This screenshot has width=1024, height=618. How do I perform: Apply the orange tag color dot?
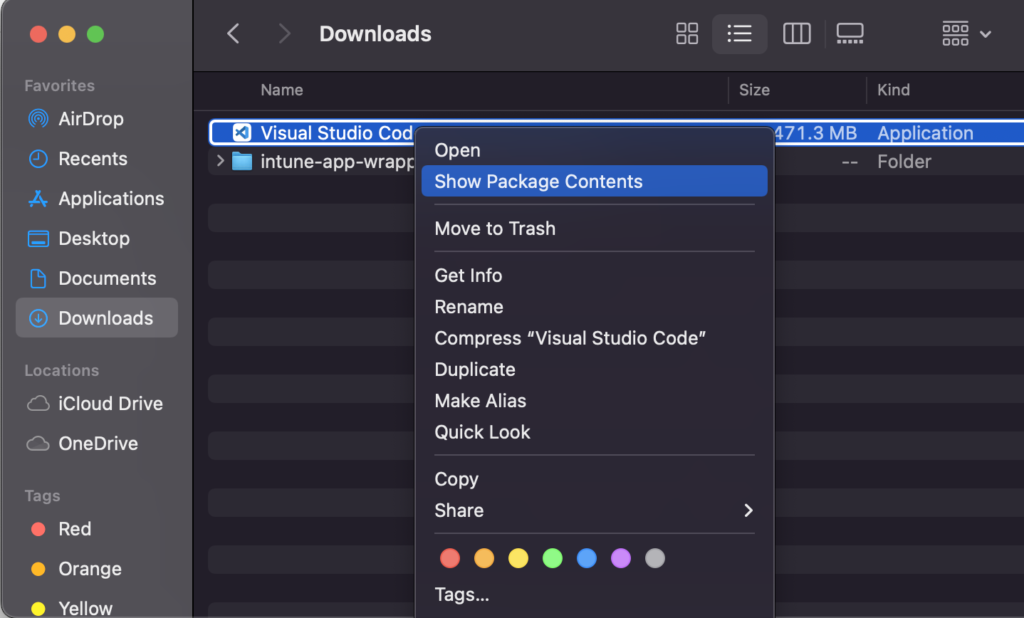(x=484, y=559)
